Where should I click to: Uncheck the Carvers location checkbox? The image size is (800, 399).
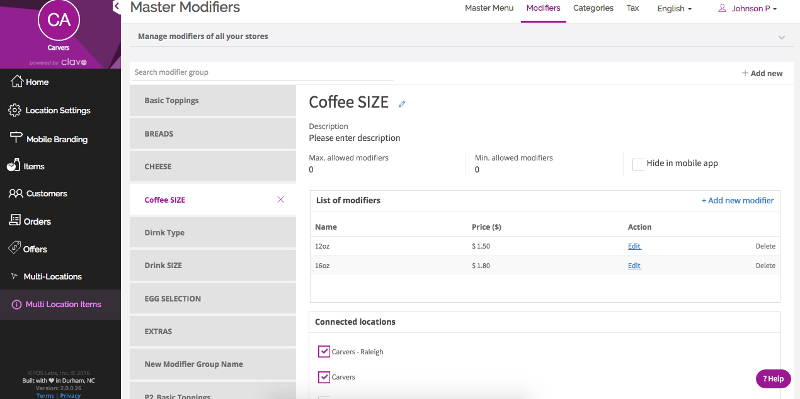pos(323,377)
